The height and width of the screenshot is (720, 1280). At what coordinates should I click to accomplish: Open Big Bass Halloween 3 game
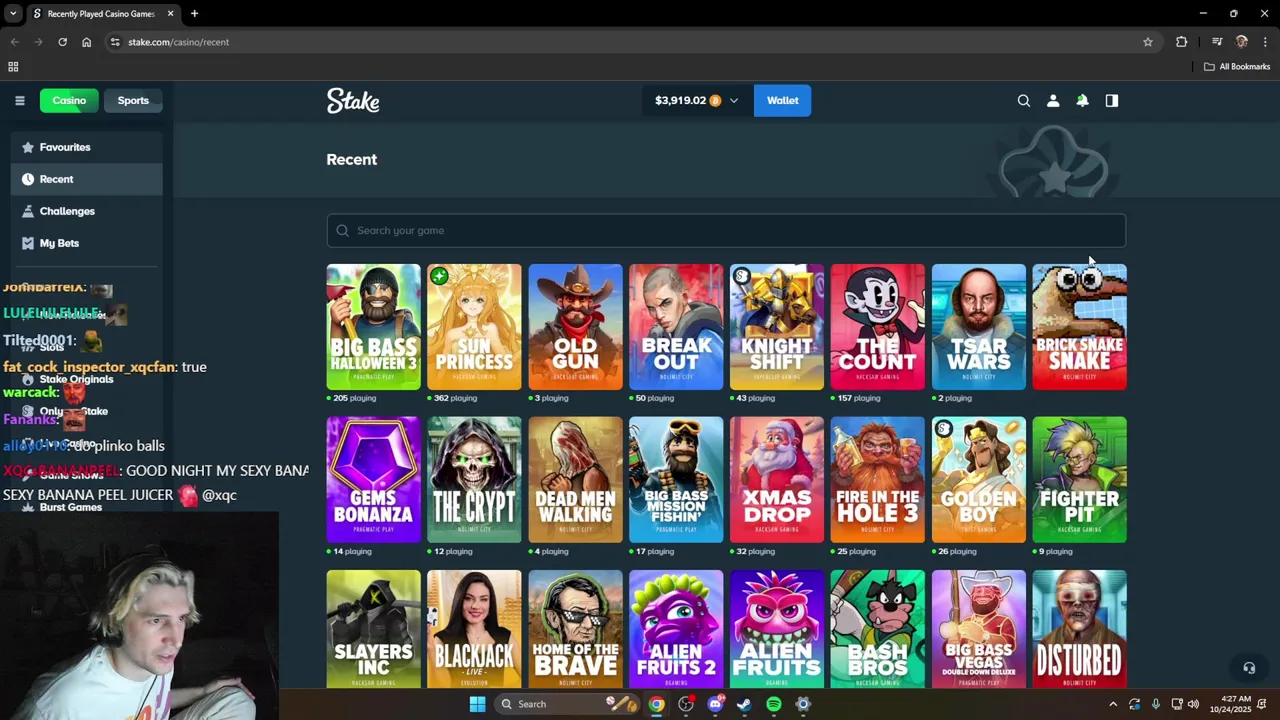[373, 327]
